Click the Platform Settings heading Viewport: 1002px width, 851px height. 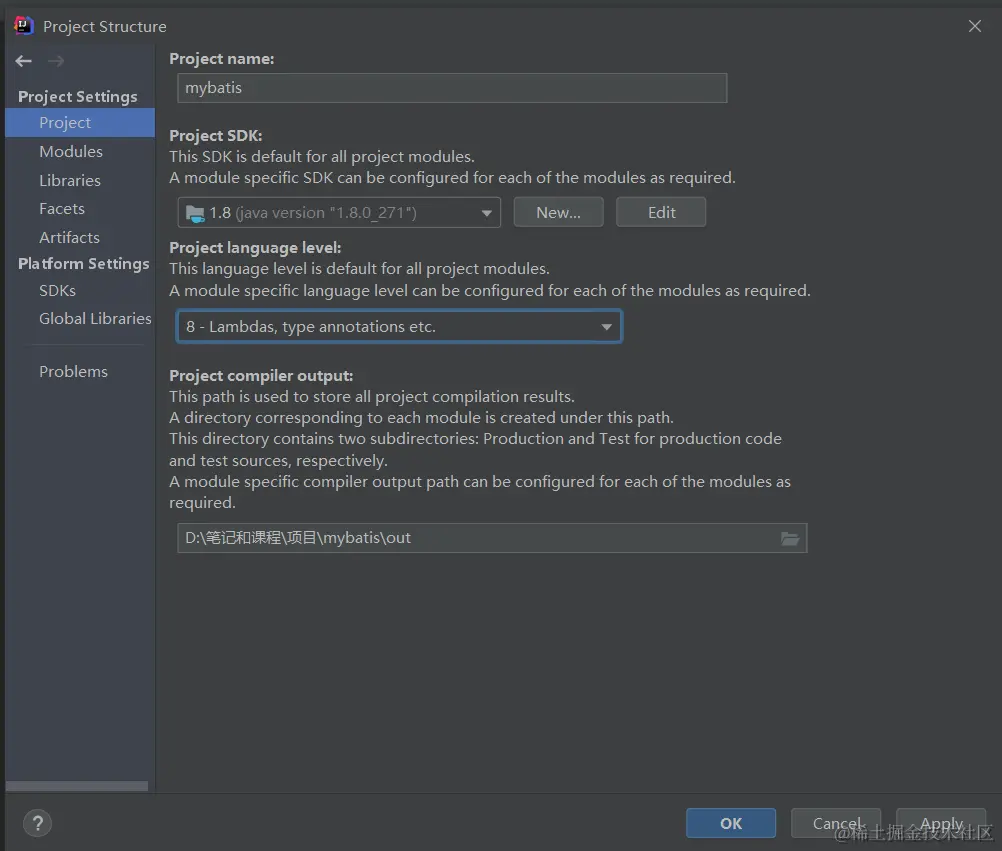point(84,263)
